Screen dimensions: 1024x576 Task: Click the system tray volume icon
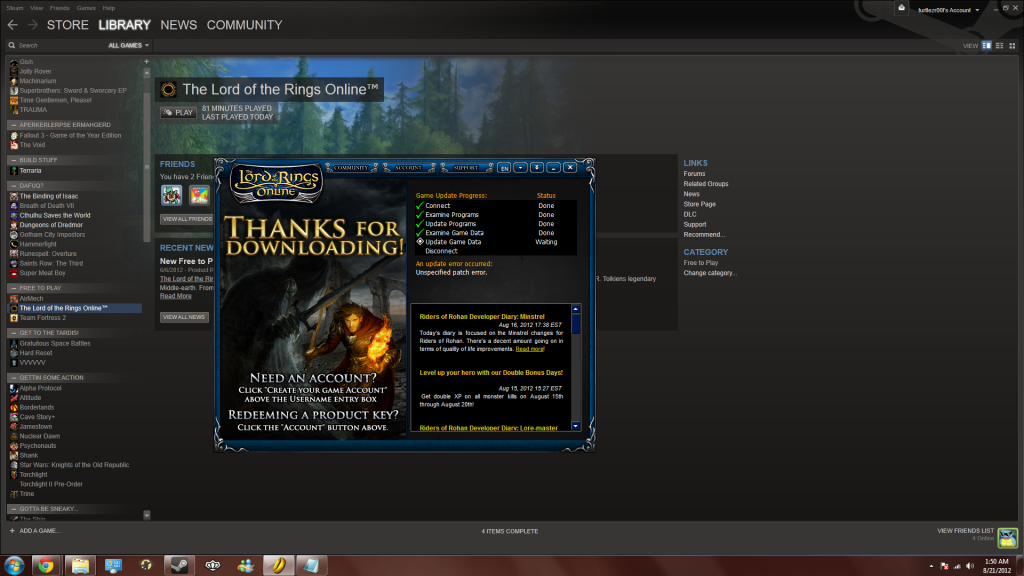[x=970, y=566]
